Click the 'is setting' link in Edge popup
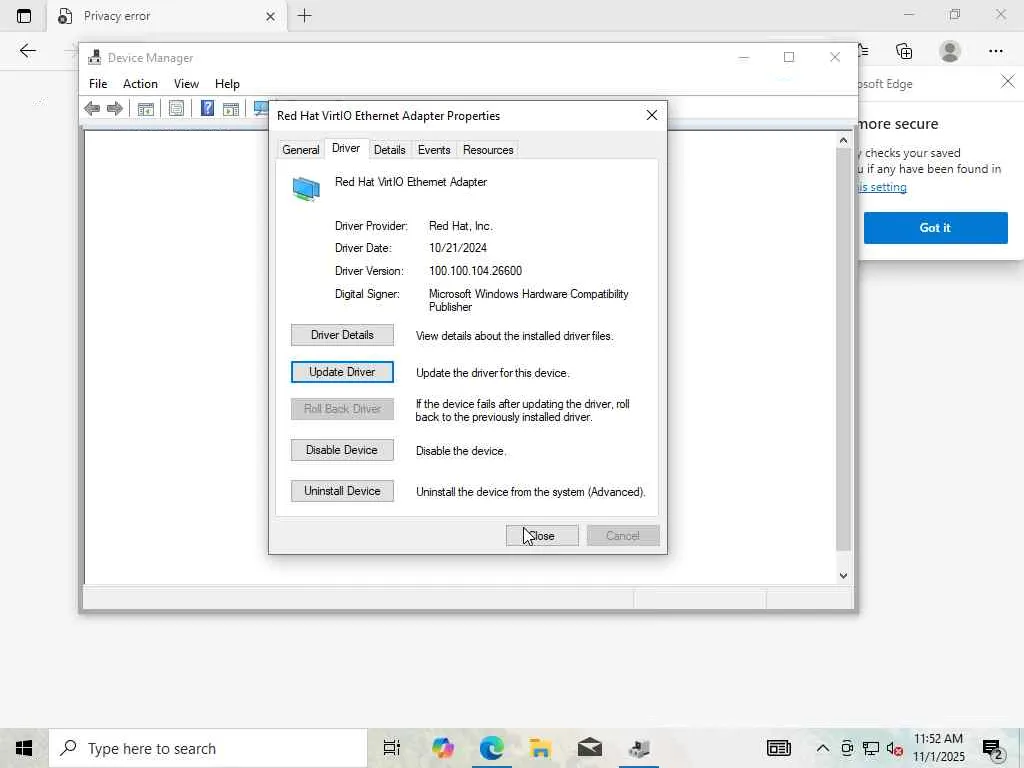The height and width of the screenshot is (768, 1024). click(882, 187)
